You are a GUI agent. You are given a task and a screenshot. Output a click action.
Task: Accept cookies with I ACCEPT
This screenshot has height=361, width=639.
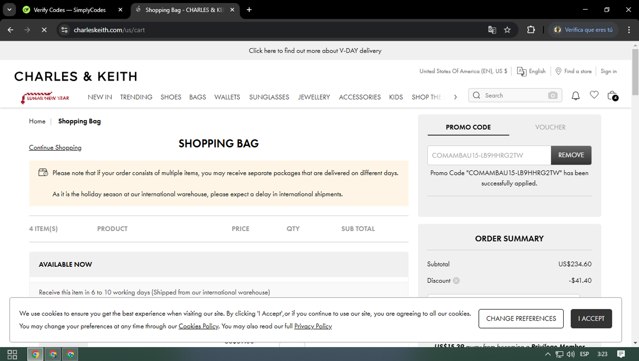coord(591,319)
